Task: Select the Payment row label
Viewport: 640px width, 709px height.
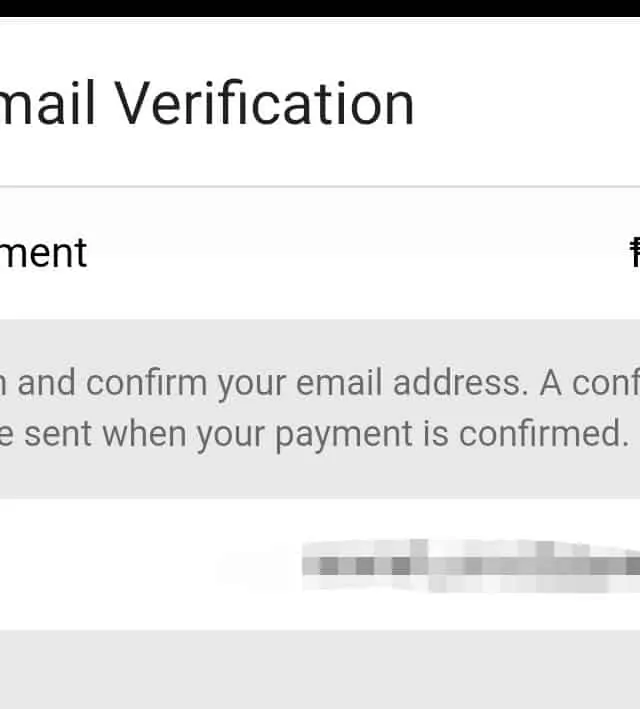Action: [44, 253]
